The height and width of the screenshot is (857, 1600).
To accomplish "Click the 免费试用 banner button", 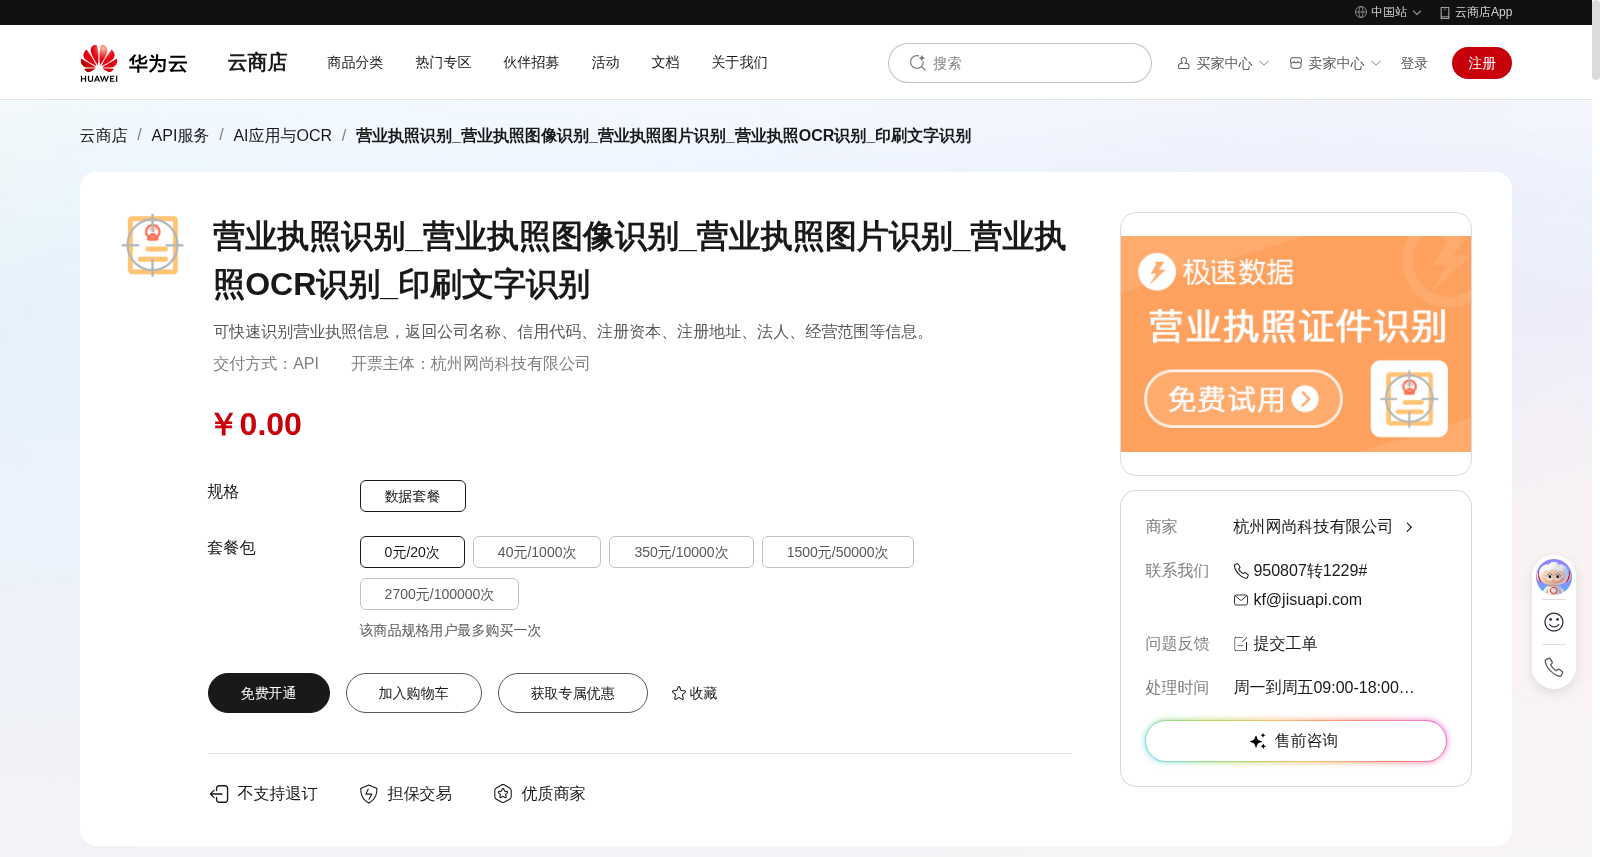I will click(x=1243, y=399).
